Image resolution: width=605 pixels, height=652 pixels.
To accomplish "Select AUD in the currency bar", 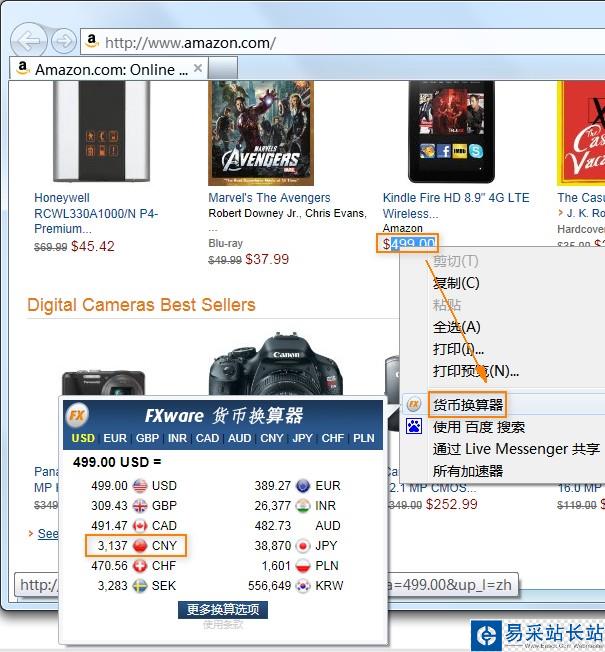I will (x=240, y=438).
